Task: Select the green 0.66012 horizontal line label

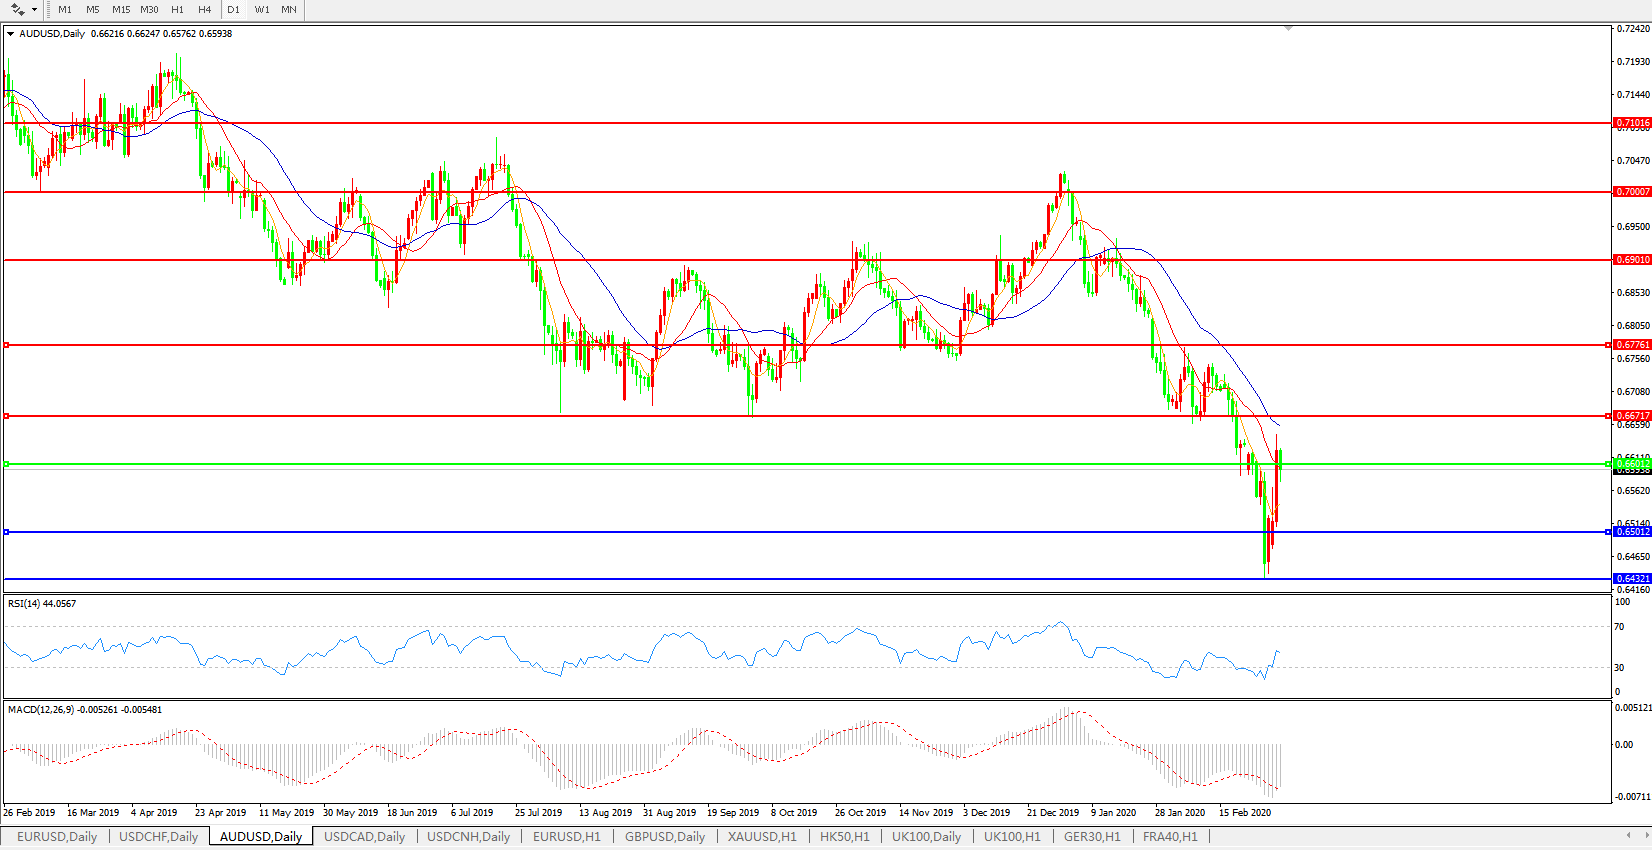Action: tap(1632, 464)
